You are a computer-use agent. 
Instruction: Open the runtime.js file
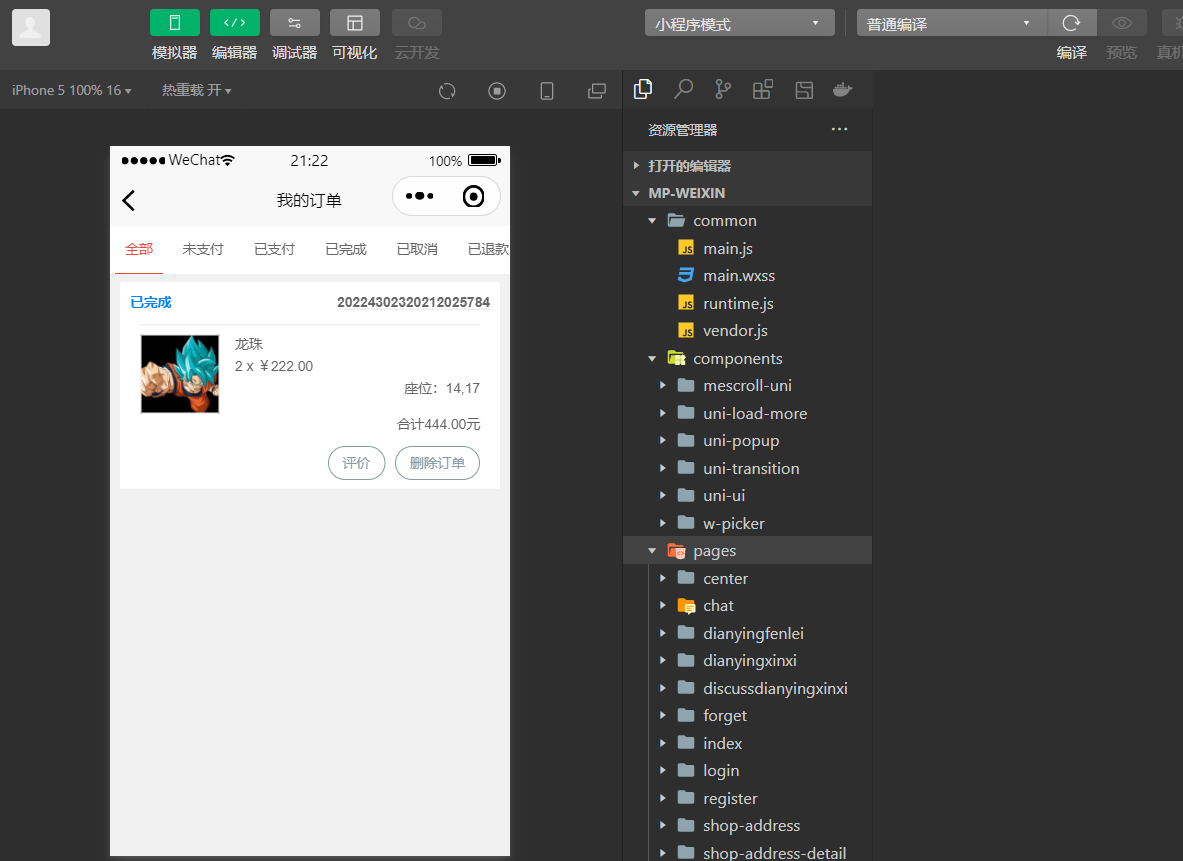click(748, 303)
